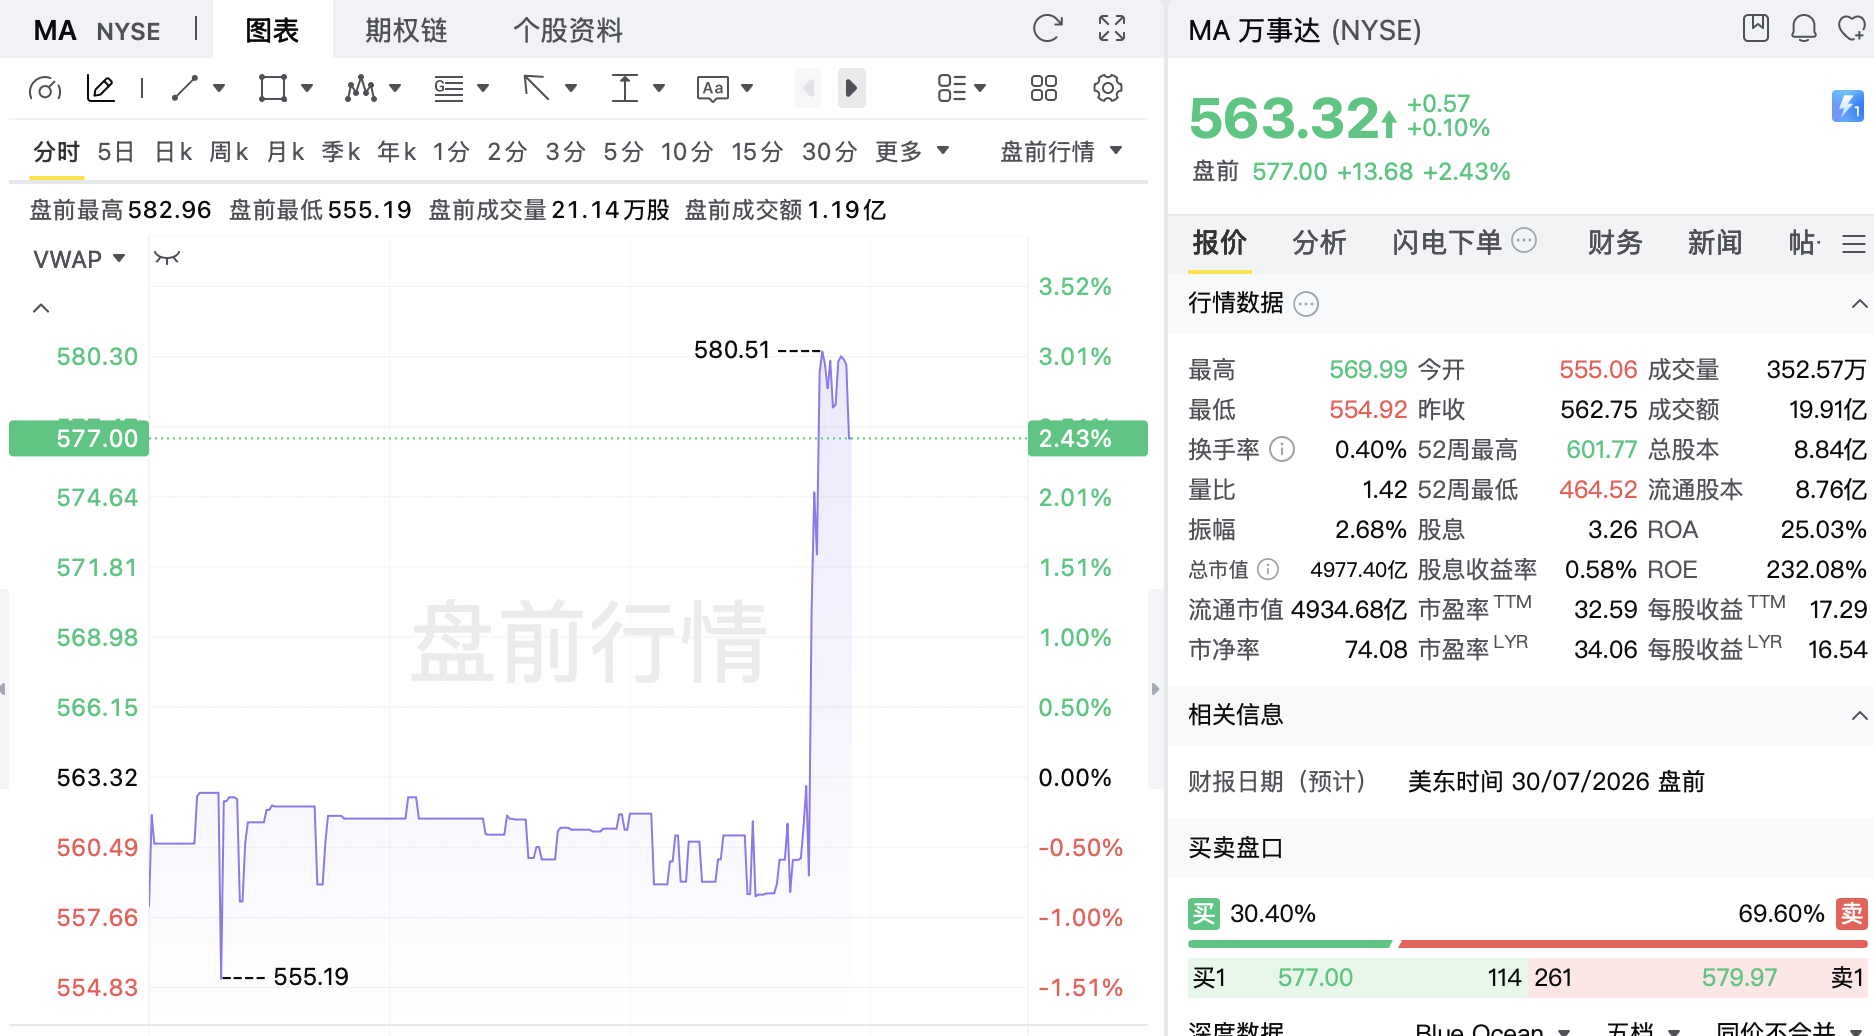Click the buy/sell ratio bar
This screenshot has width=1874, height=1036.
(x=1528, y=943)
